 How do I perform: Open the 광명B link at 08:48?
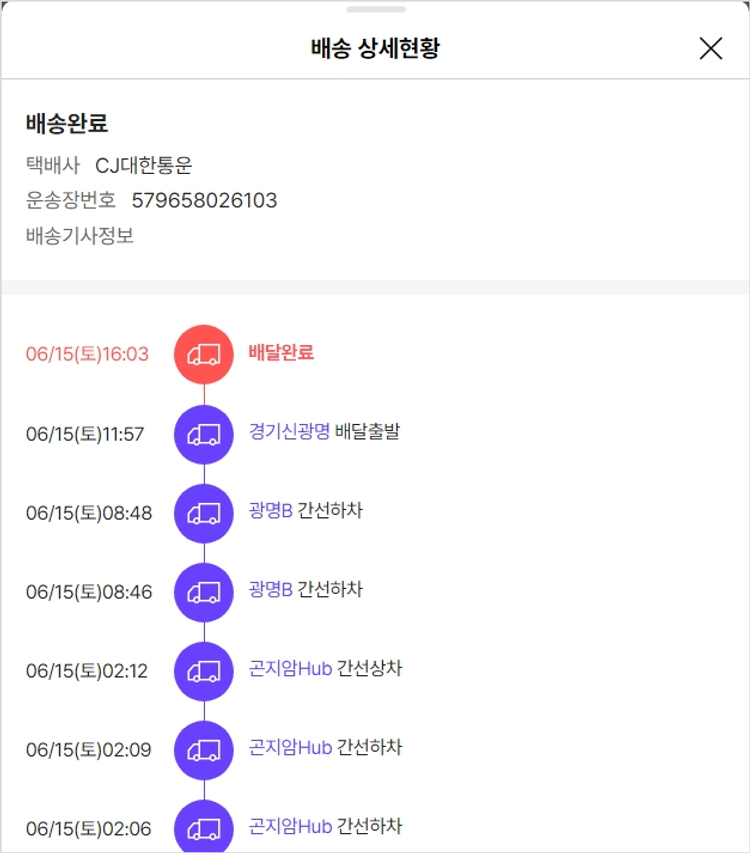pos(270,511)
